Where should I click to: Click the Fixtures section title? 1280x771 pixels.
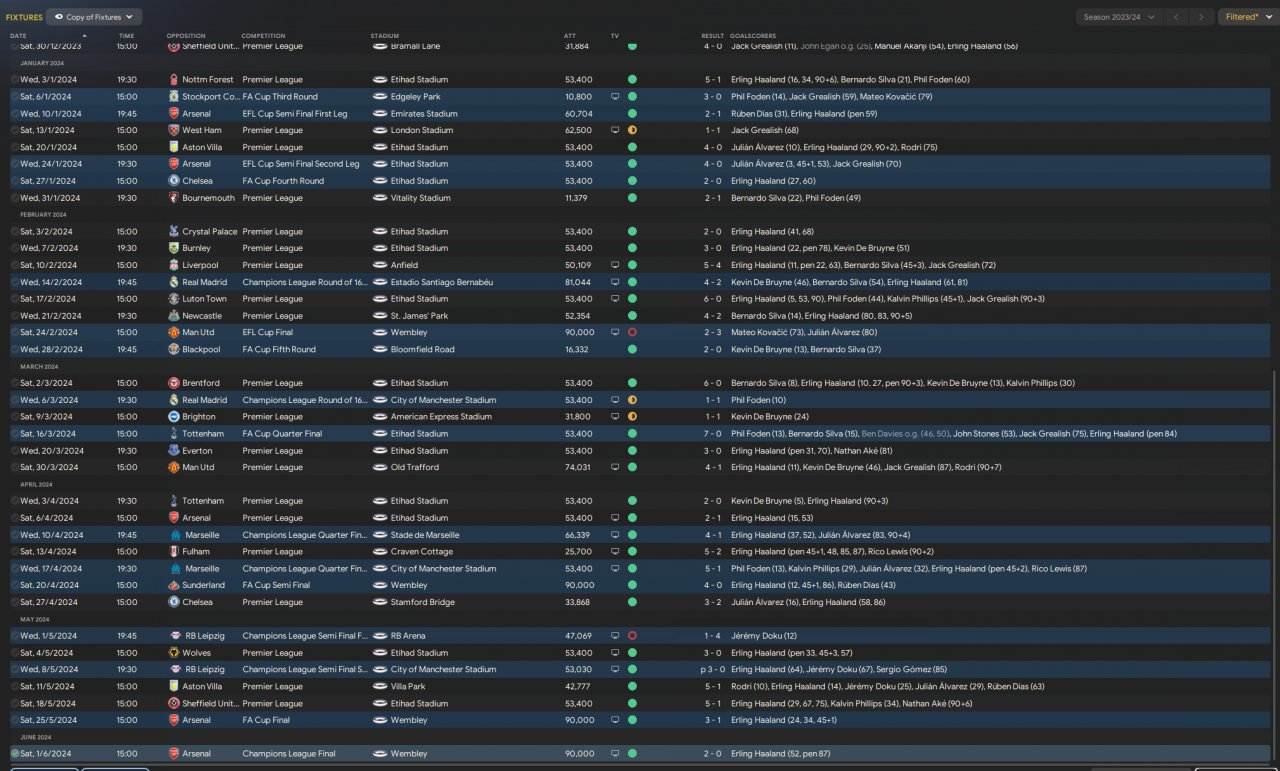pyautogui.click(x=24, y=17)
